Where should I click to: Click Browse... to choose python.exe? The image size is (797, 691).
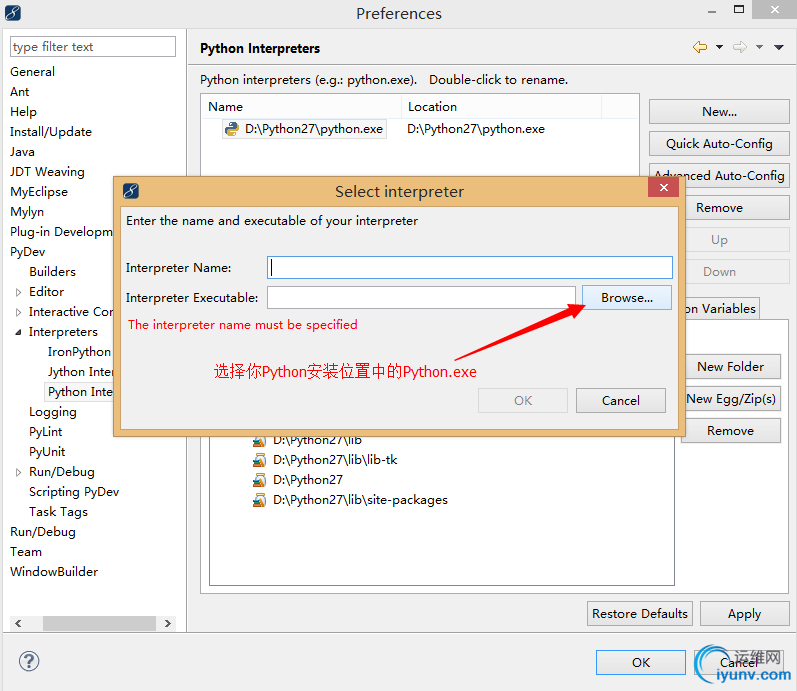pos(627,297)
